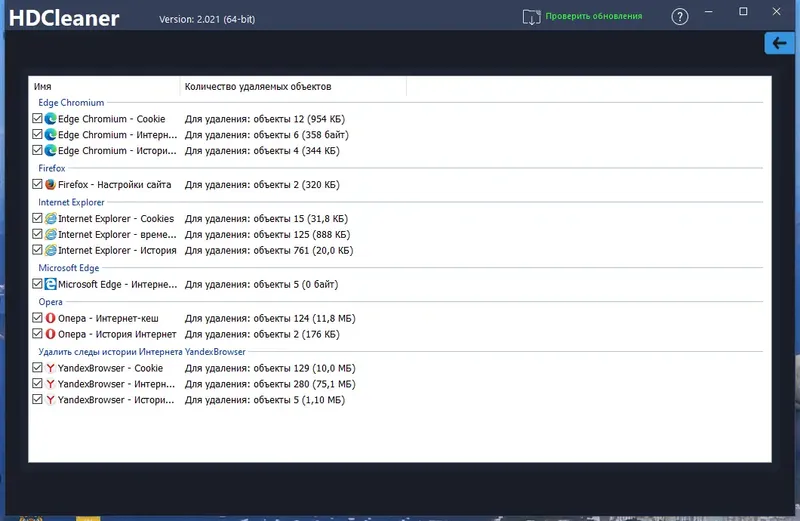This screenshot has height=521, width=800.
Task: Select the Edge Chromium - Cookie row label
Action: click(x=111, y=119)
